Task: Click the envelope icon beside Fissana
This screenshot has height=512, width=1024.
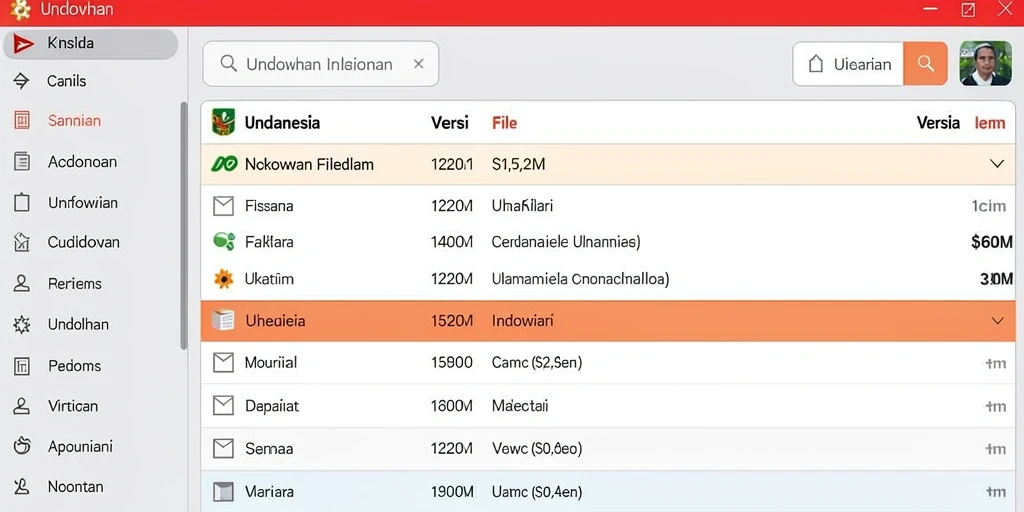Action: pyautogui.click(x=223, y=206)
